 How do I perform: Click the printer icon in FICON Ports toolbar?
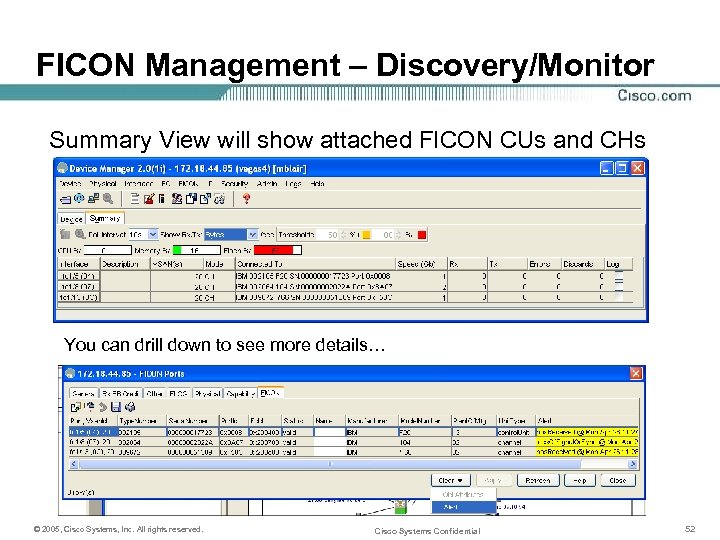(130, 407)
